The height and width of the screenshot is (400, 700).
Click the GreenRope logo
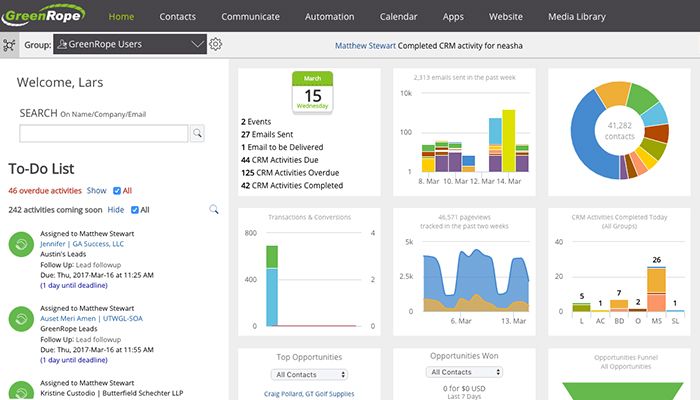click(x=43, y=15)
